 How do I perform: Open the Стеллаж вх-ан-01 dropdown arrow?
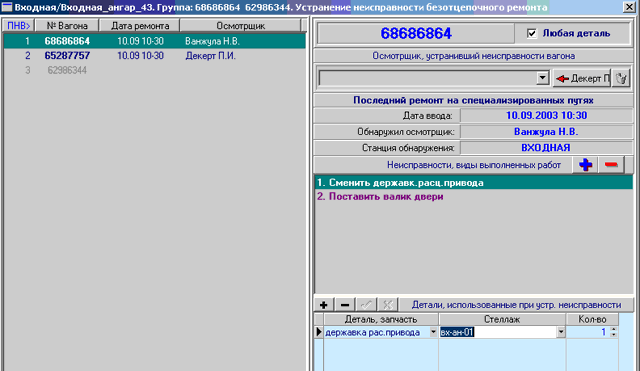(x=561, y=332)
